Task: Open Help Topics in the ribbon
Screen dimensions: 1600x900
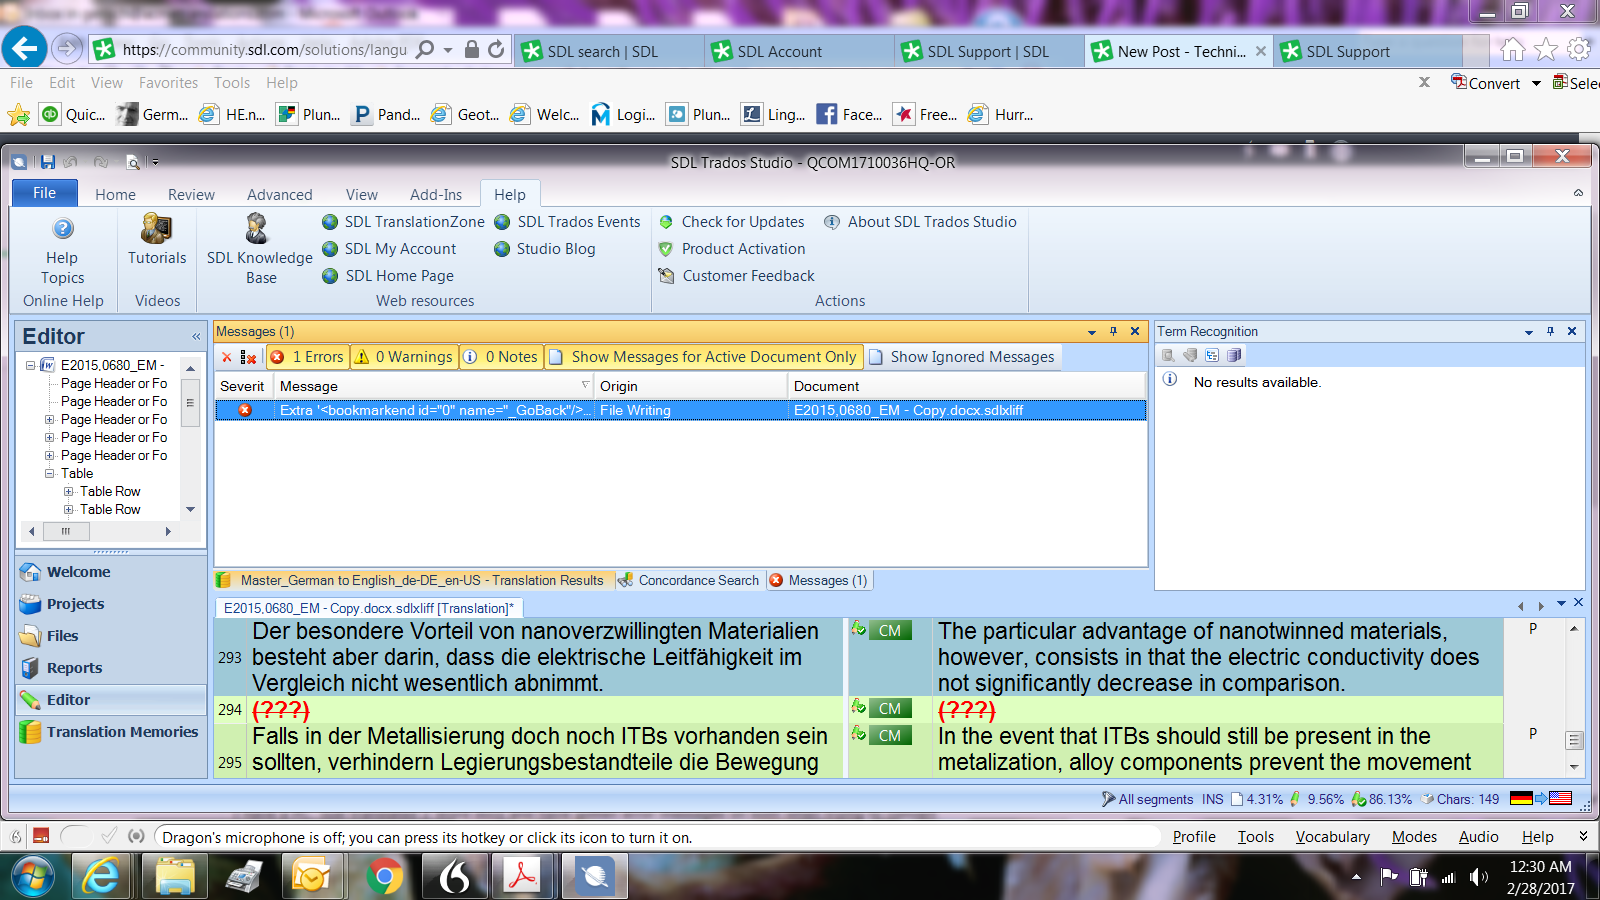Action: (62, 250)
